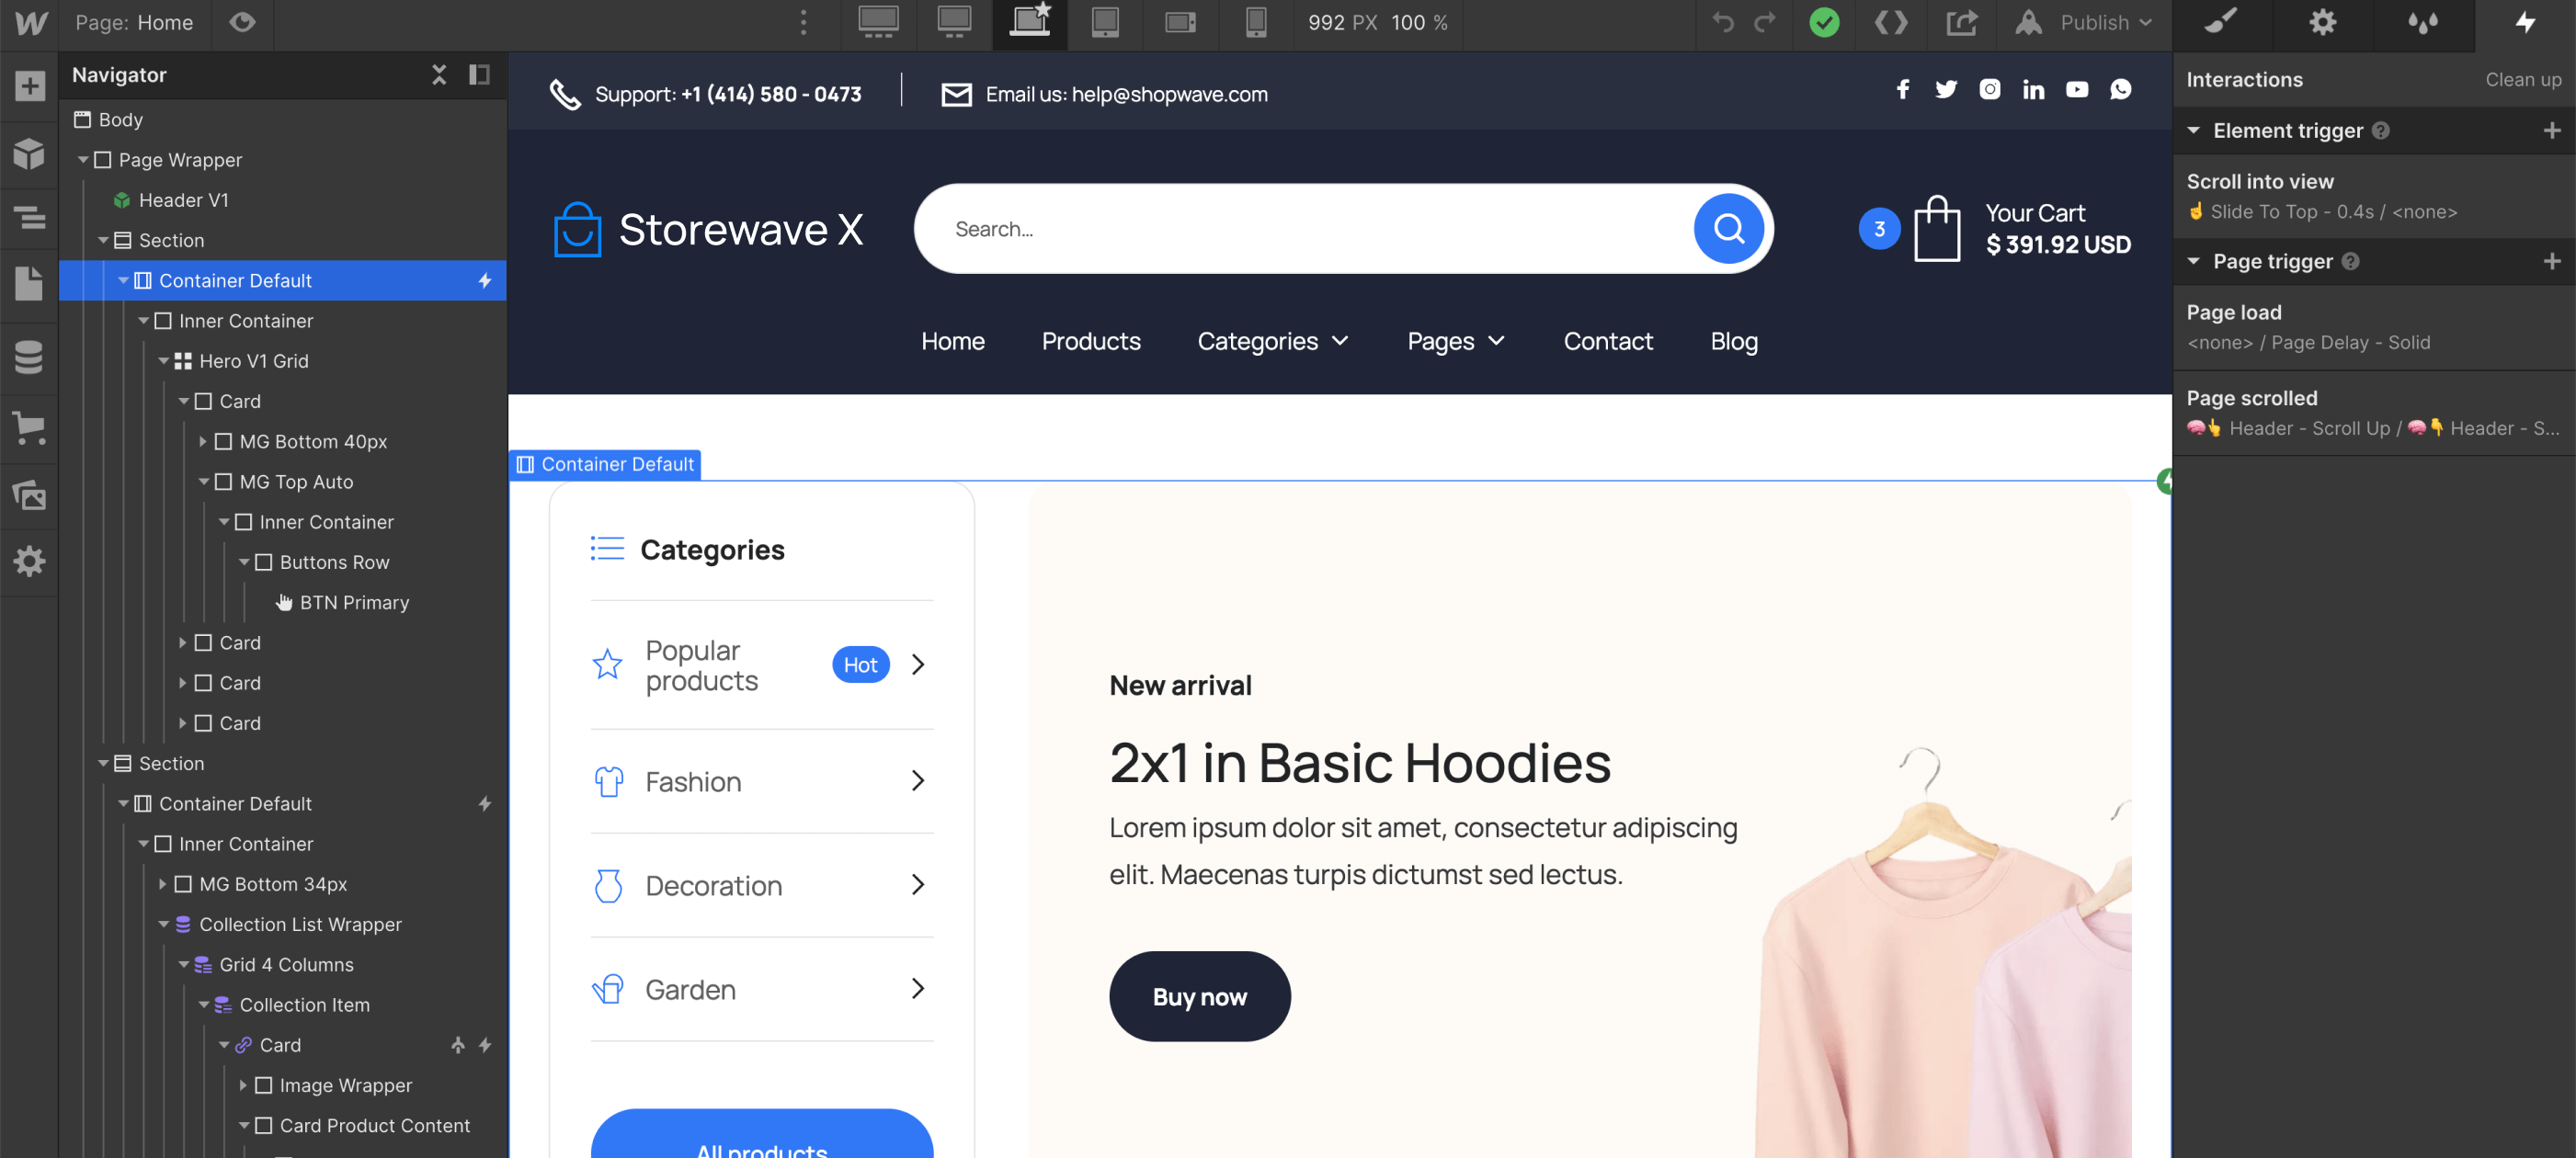Switch to the Interactions lightning tab
Viewport: 2576px width, 1158px height.
pyautogui.click(x=2525, y=22)
